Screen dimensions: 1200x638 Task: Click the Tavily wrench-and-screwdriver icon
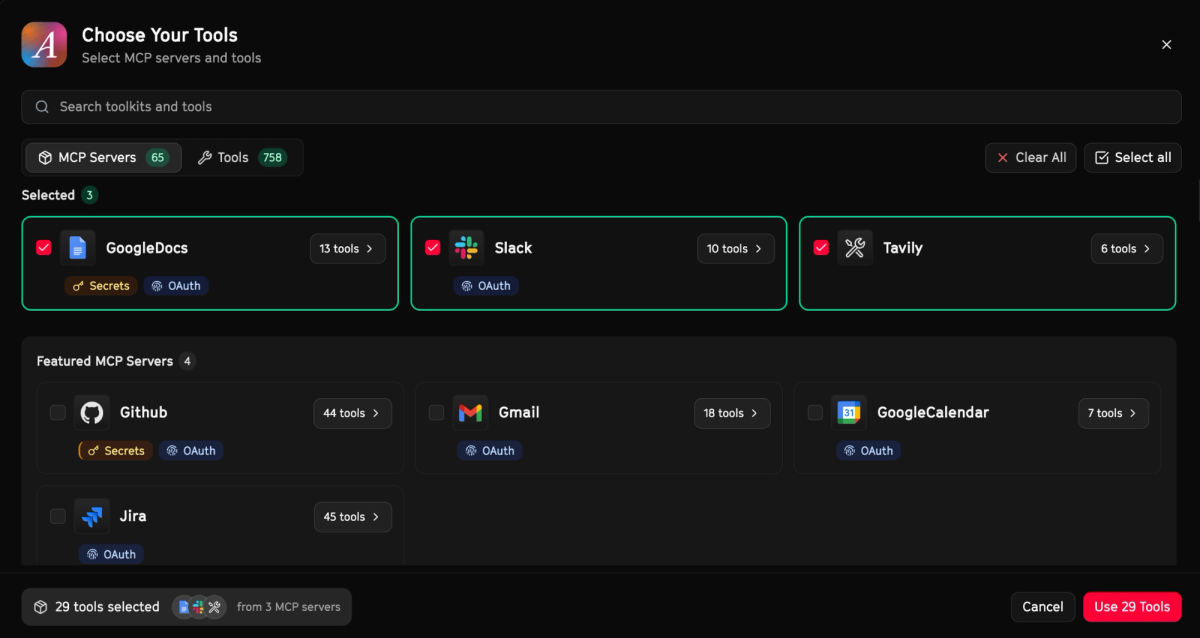pos(855,248)
